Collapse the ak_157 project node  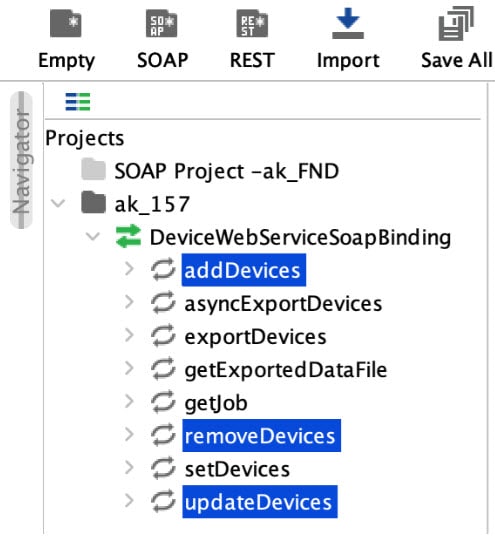pos(58,203)
